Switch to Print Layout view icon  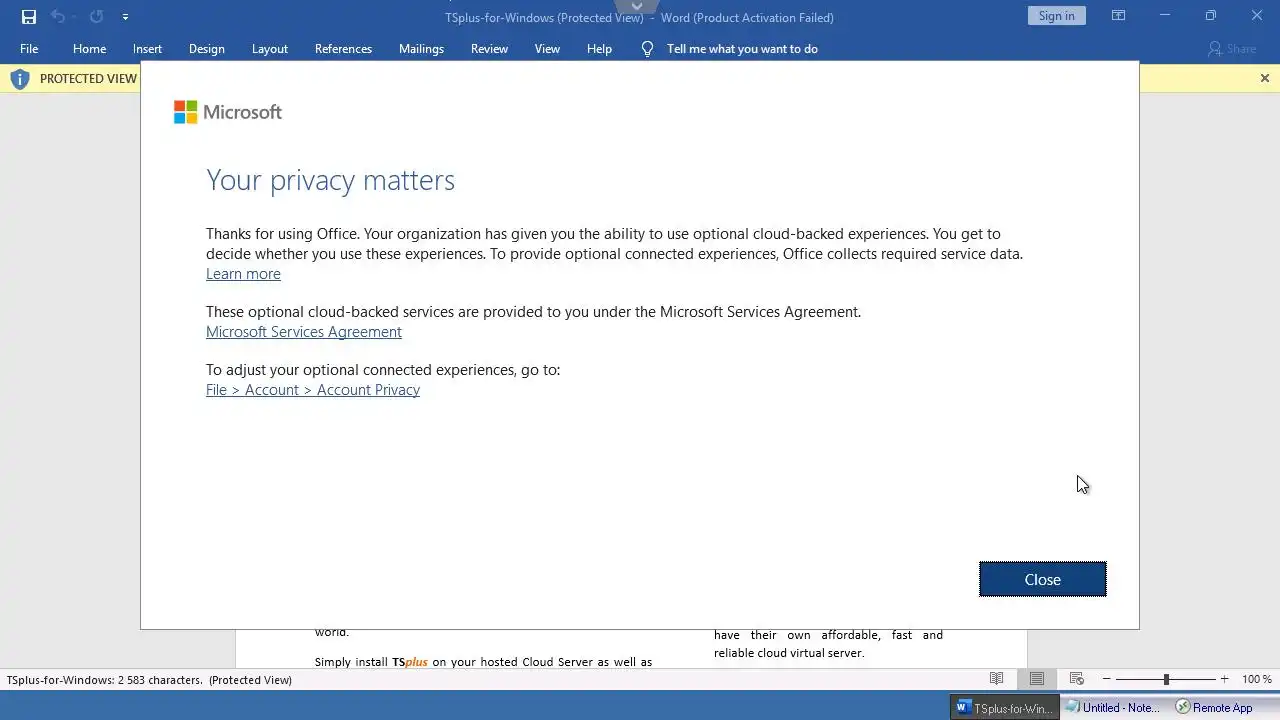(x=1037, y=679)
